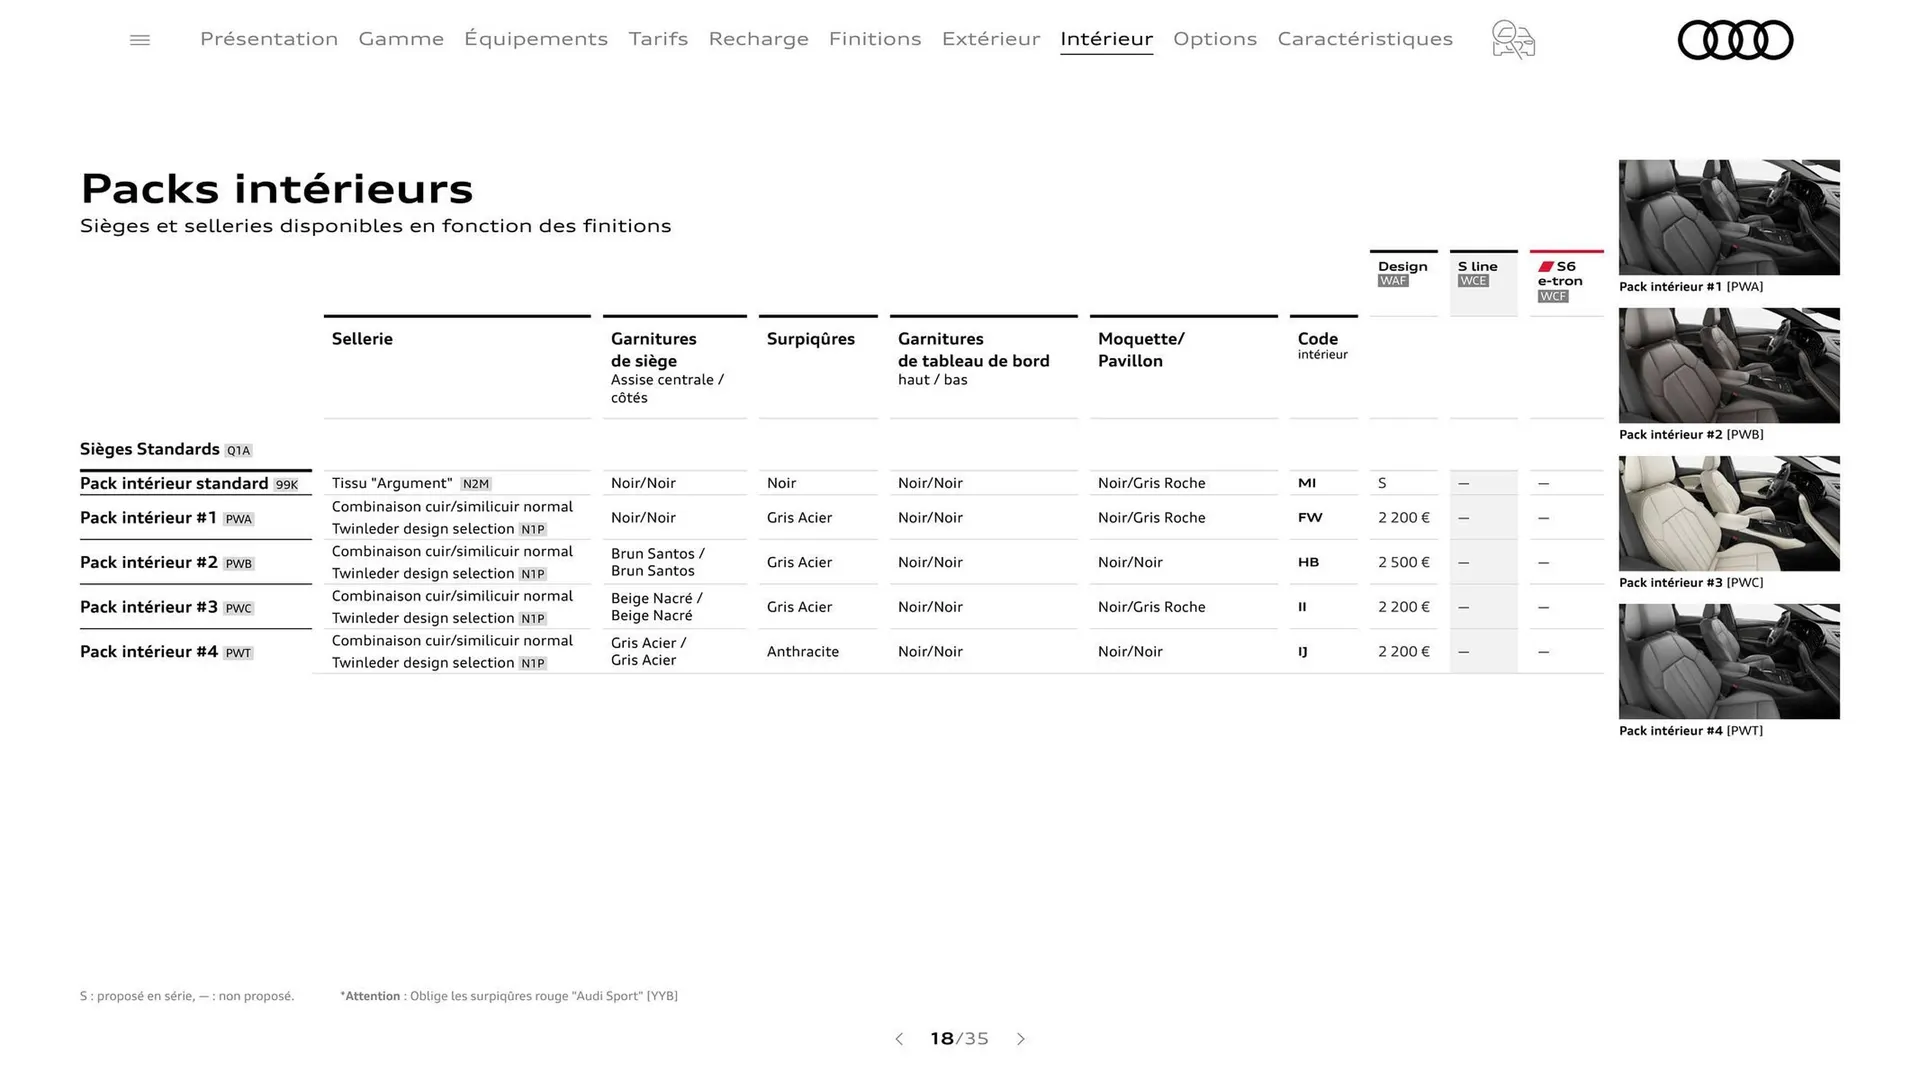Click the WCE code tag under S line
The width and height of the screenshot is (1920, 1080).
(1471, 281)
